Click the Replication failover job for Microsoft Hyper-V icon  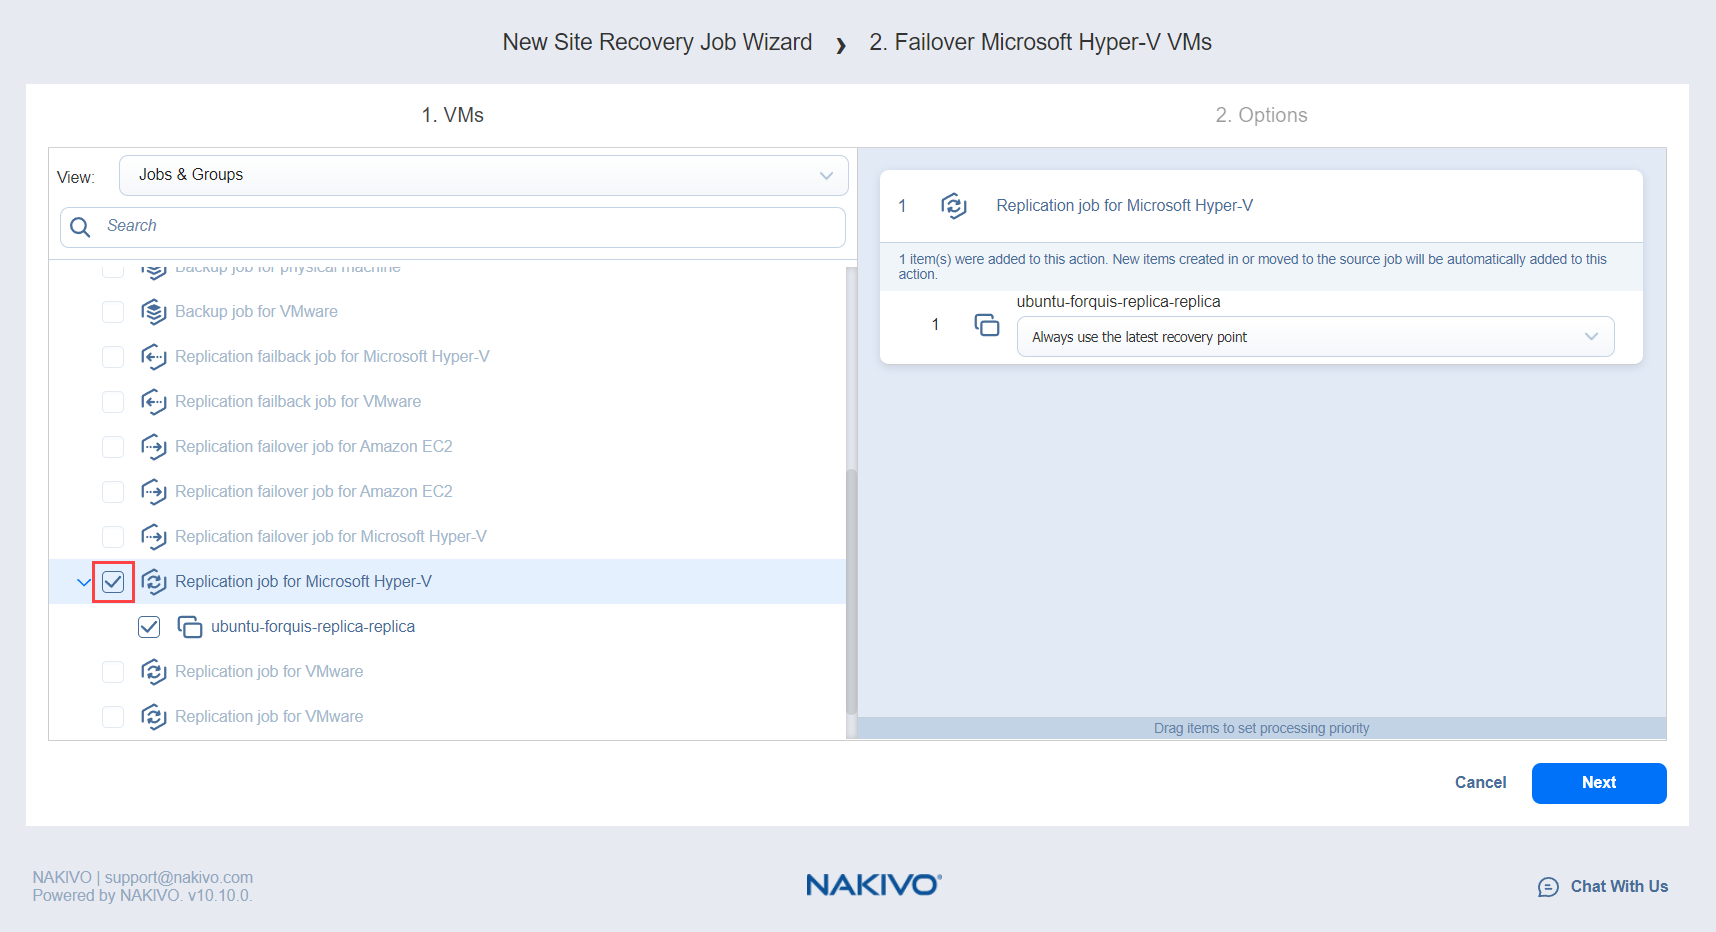[x=153, y=537]
